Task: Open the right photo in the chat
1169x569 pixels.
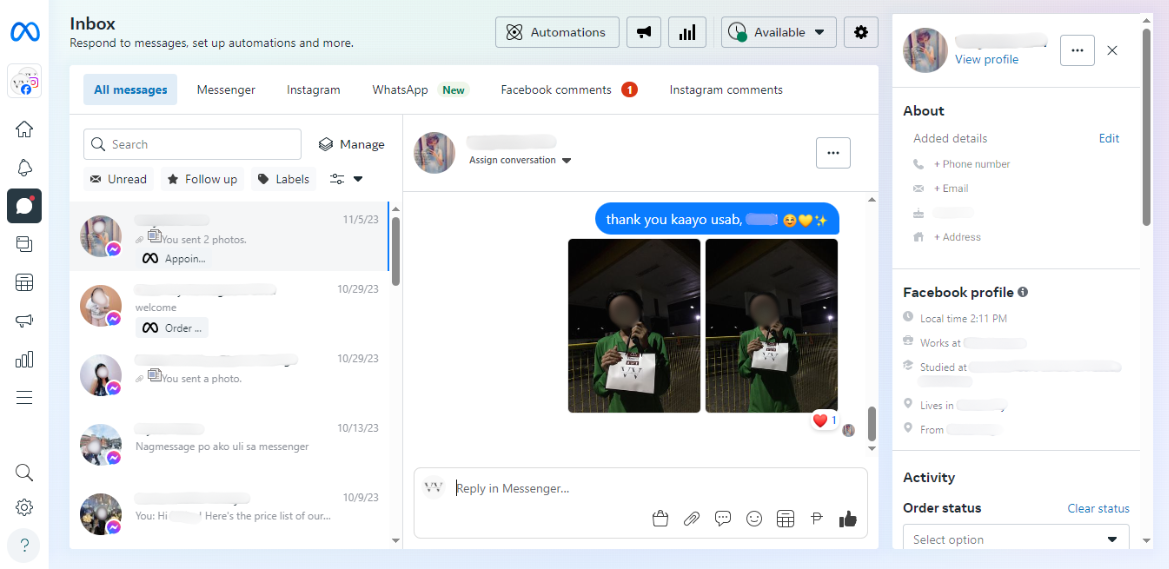Action: (772, 326)
